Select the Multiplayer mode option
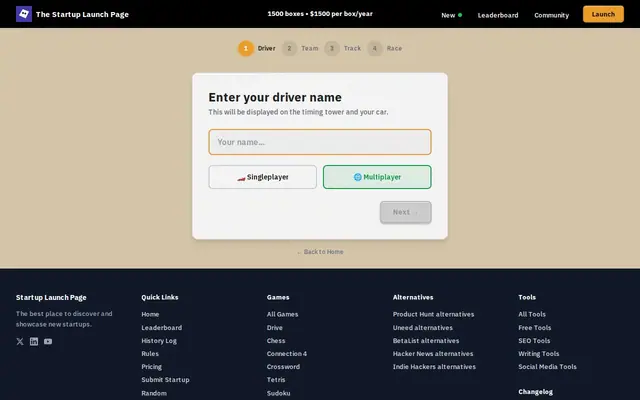Screen dimensions: 640x400 (377, 177)
